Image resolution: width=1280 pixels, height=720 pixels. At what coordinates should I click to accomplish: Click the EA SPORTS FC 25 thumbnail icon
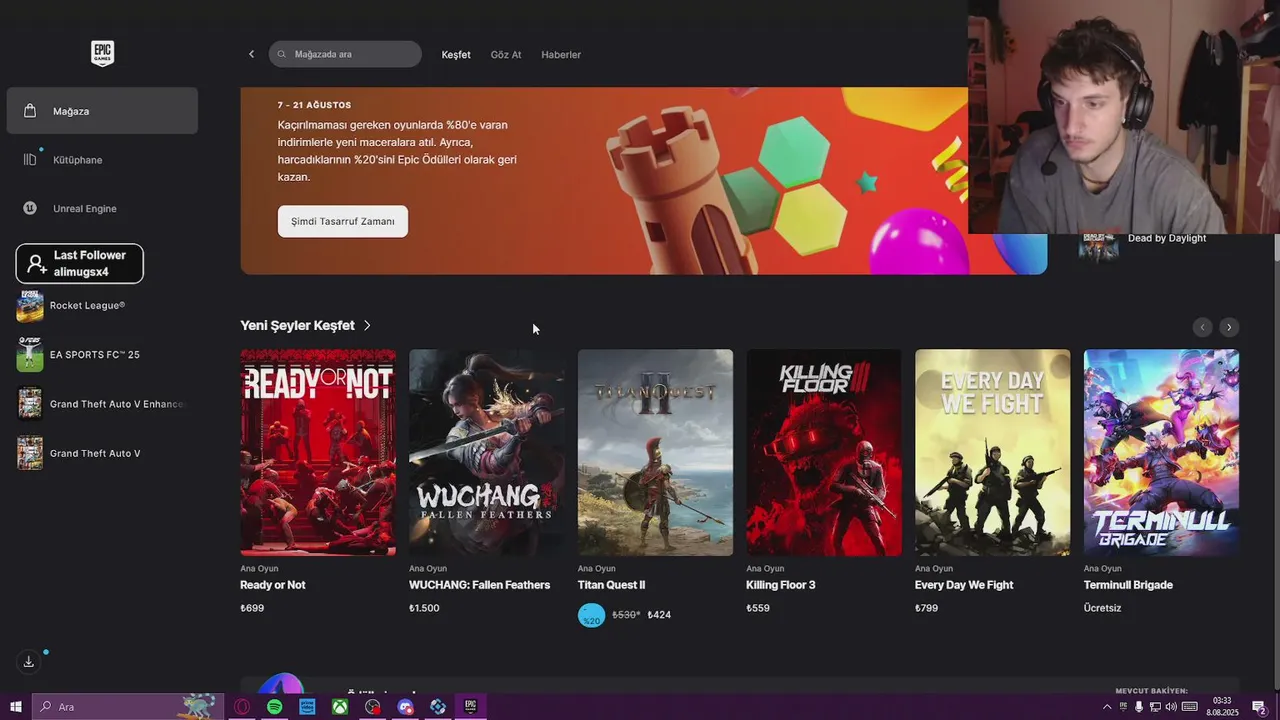(x=30, y=355)
